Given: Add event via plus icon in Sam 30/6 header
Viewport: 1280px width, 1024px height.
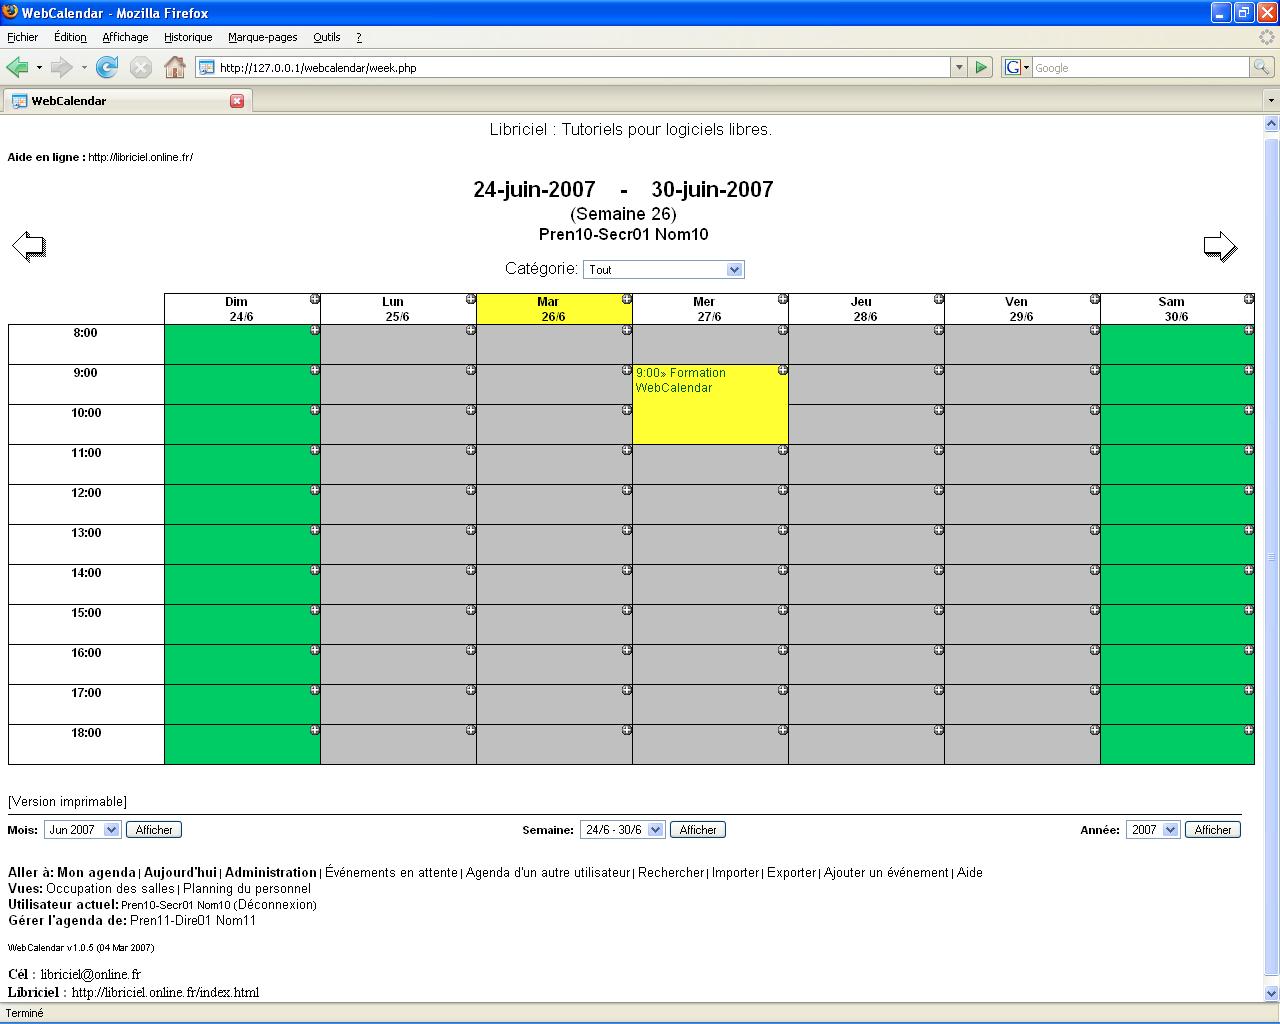Looking at the screenshot, I should tap(1249, 299).
